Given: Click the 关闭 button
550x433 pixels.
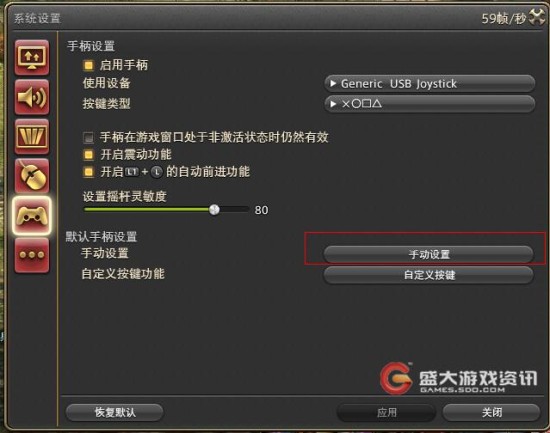Looking at the screenshot, I should point(491,412).
